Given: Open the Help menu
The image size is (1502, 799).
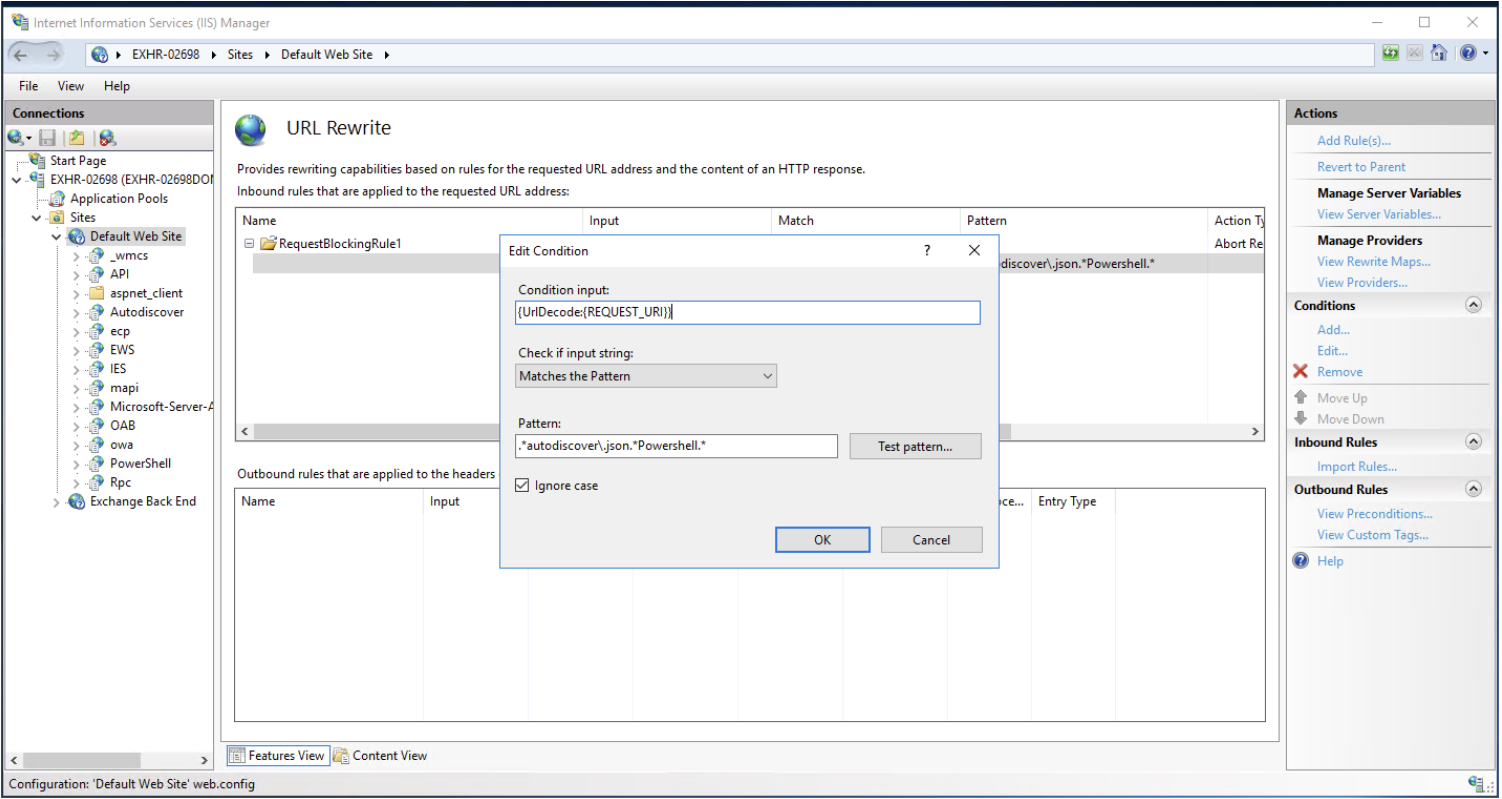Looking at the screenshot, I should 117,86.
